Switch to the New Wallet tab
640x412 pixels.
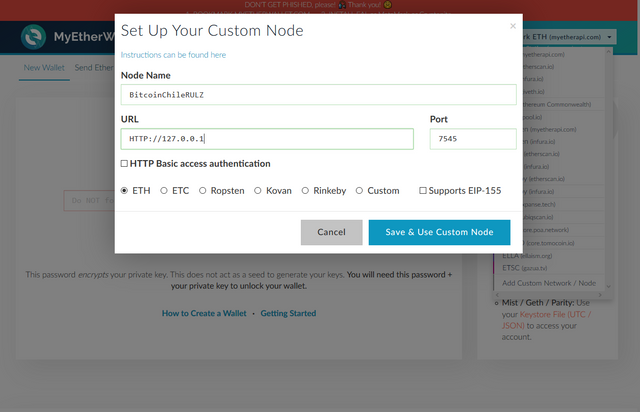point(44,68)
